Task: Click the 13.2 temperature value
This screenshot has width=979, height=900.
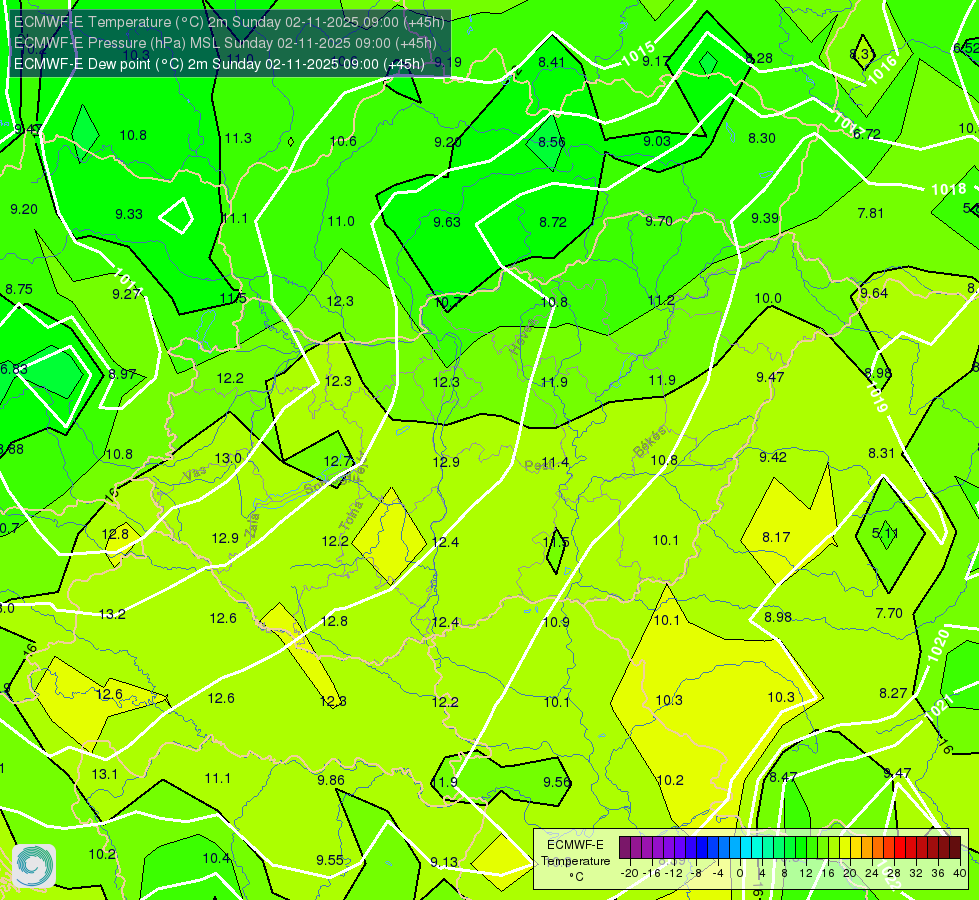Action: click(x=112, y=614)
